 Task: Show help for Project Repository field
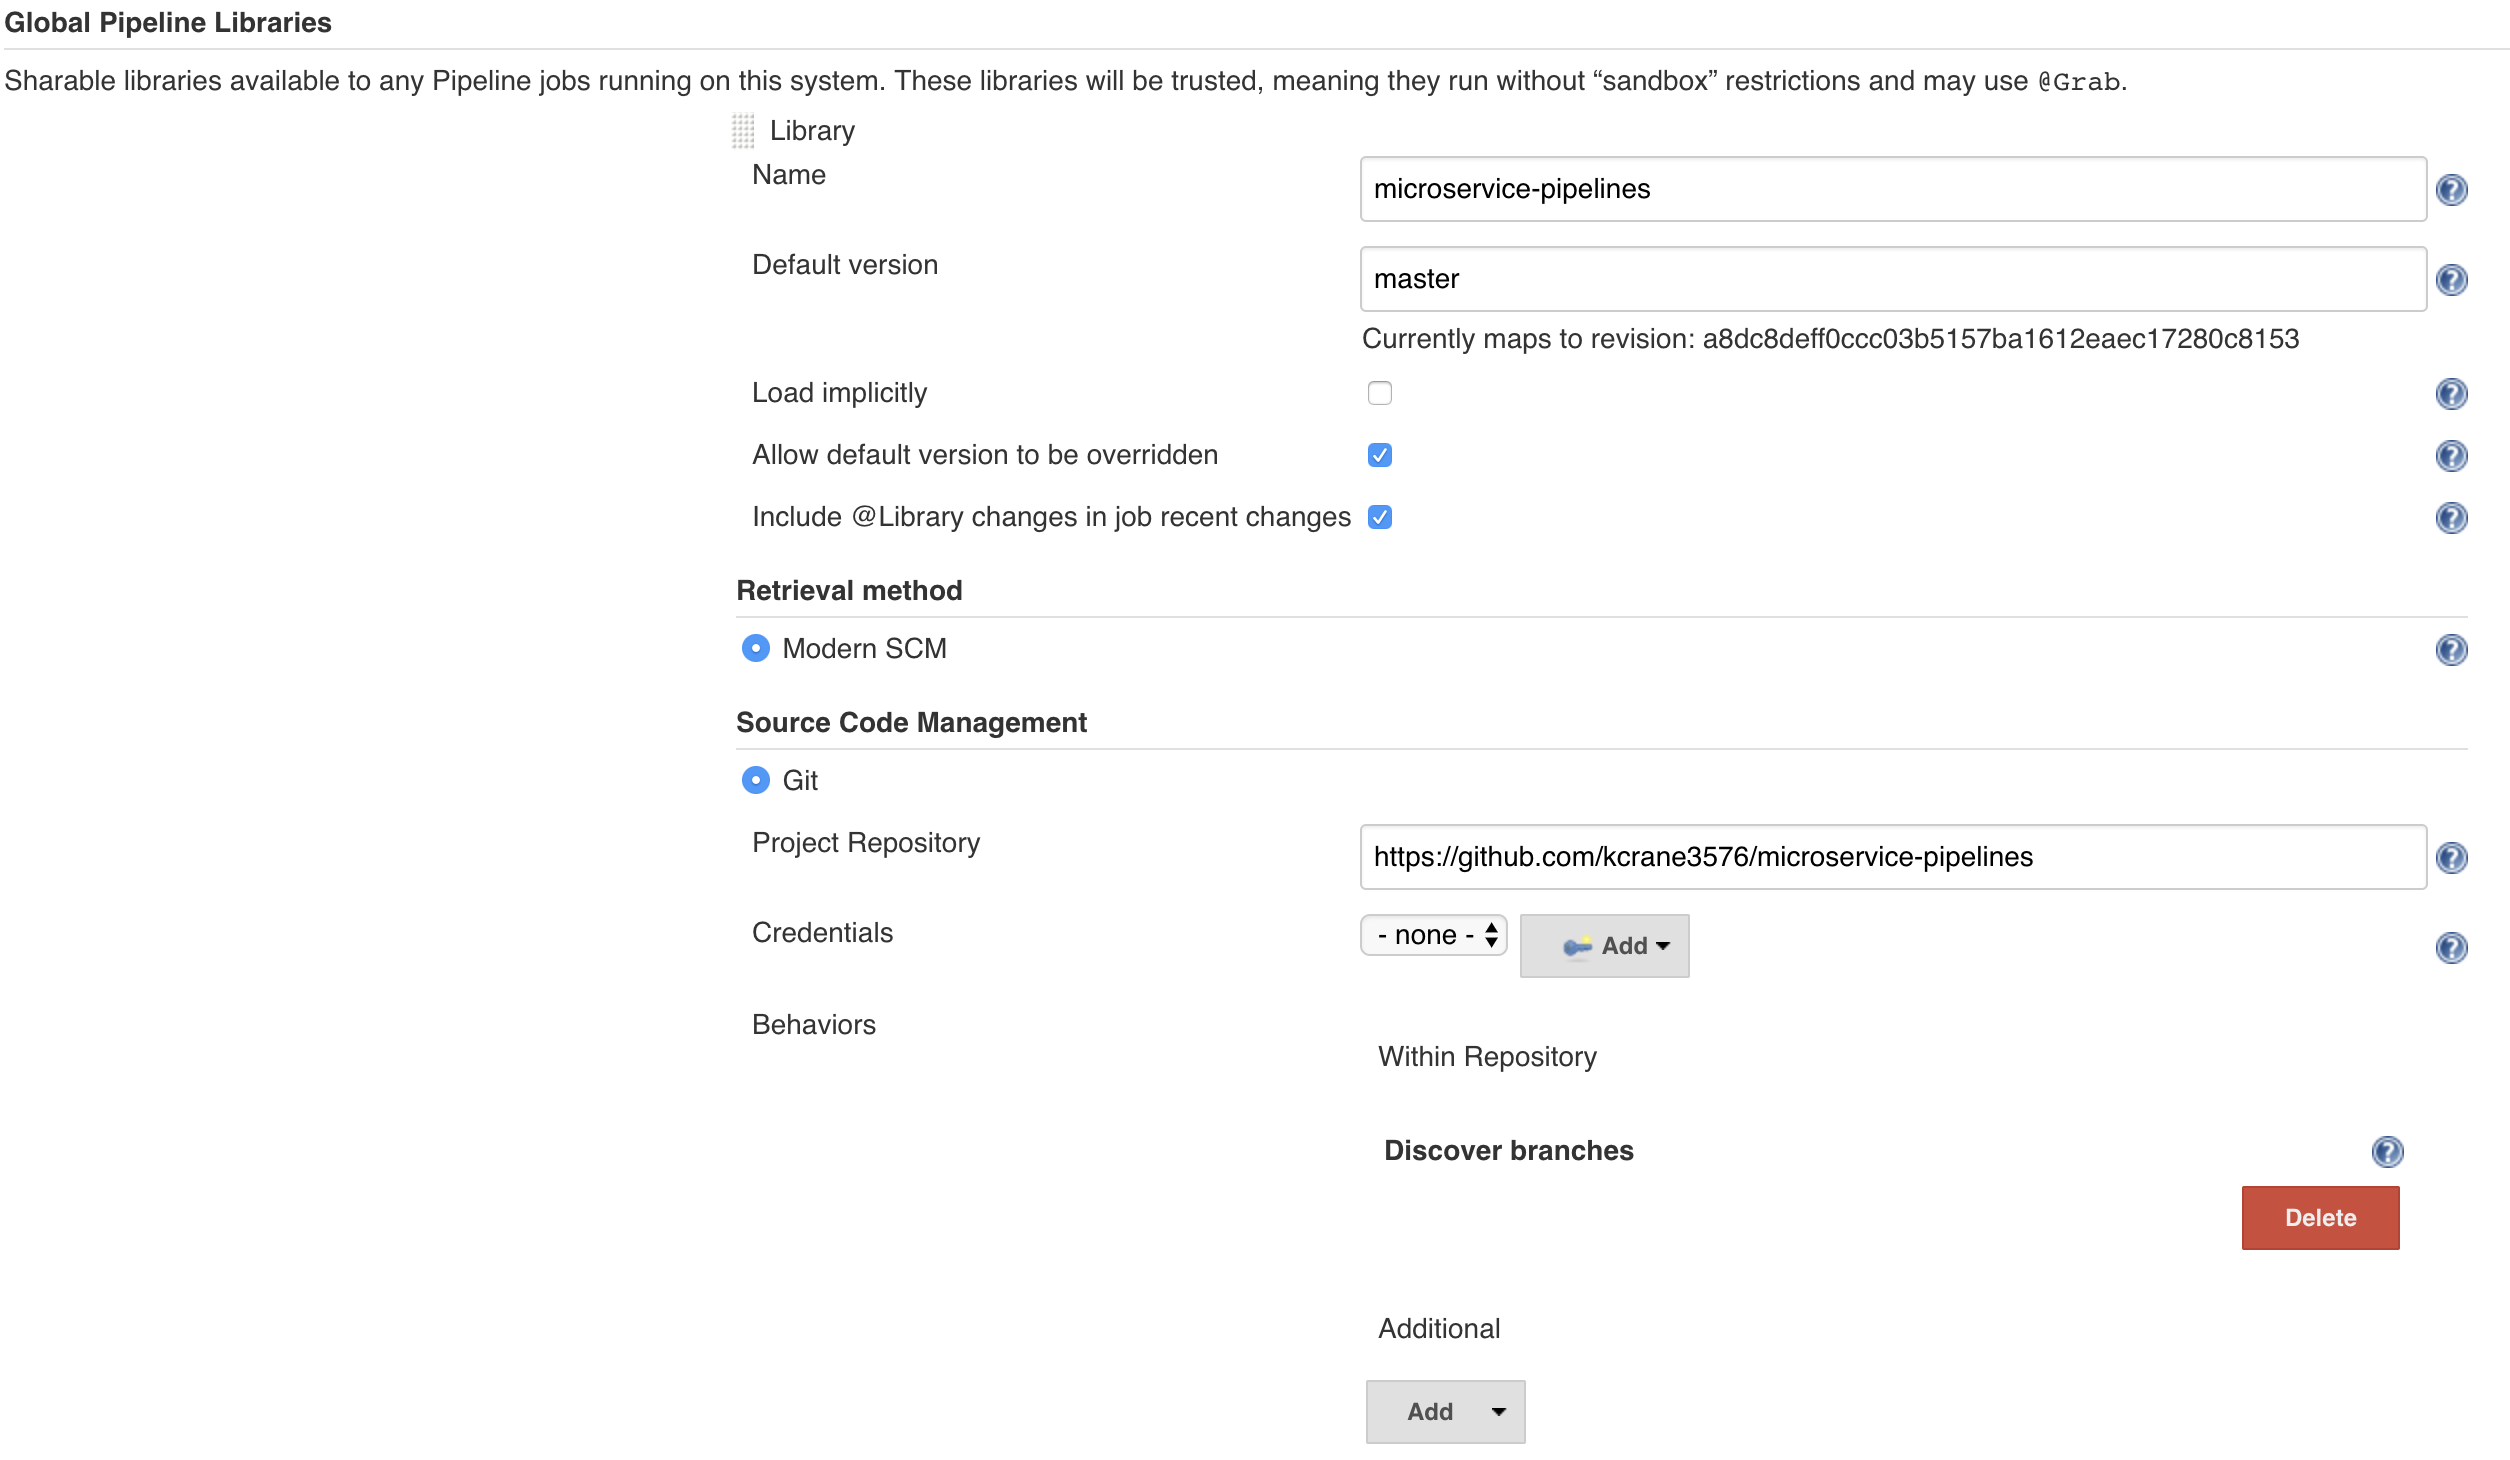[x=2451, y=858]
